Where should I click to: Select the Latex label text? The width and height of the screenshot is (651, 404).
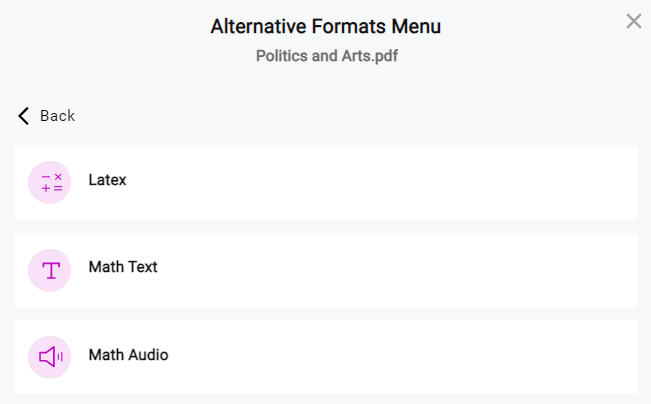tap(107, 180)
